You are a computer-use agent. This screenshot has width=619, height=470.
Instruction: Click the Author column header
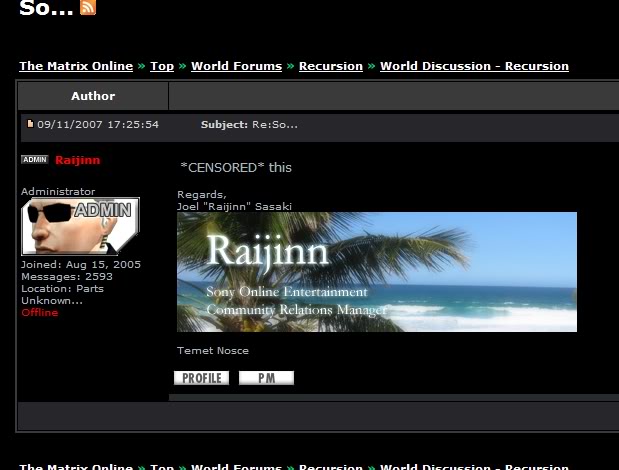point(93,96)
